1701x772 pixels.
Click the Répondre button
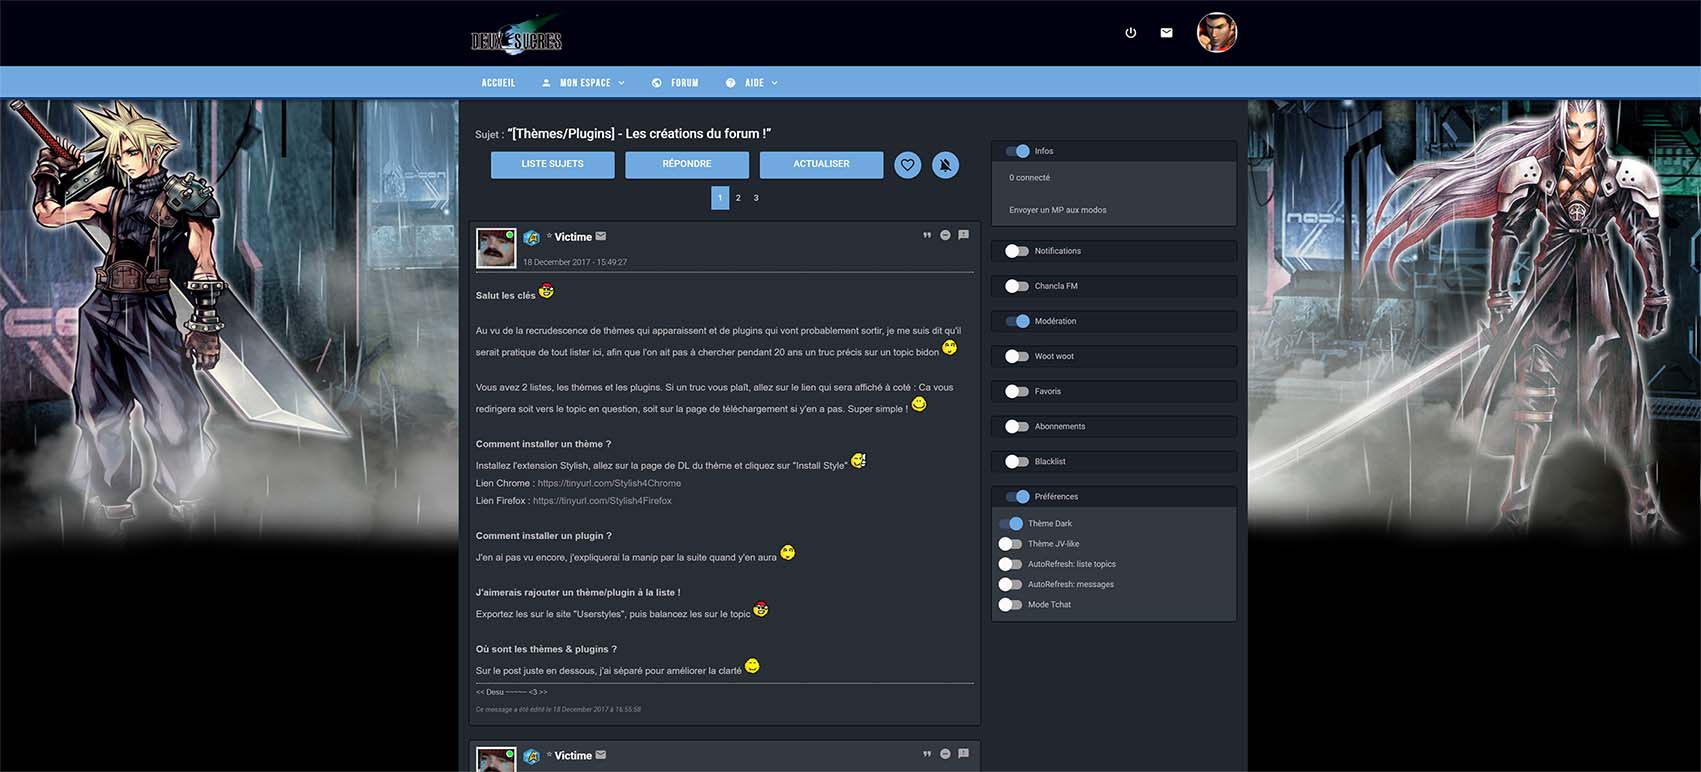pos(687,165)
